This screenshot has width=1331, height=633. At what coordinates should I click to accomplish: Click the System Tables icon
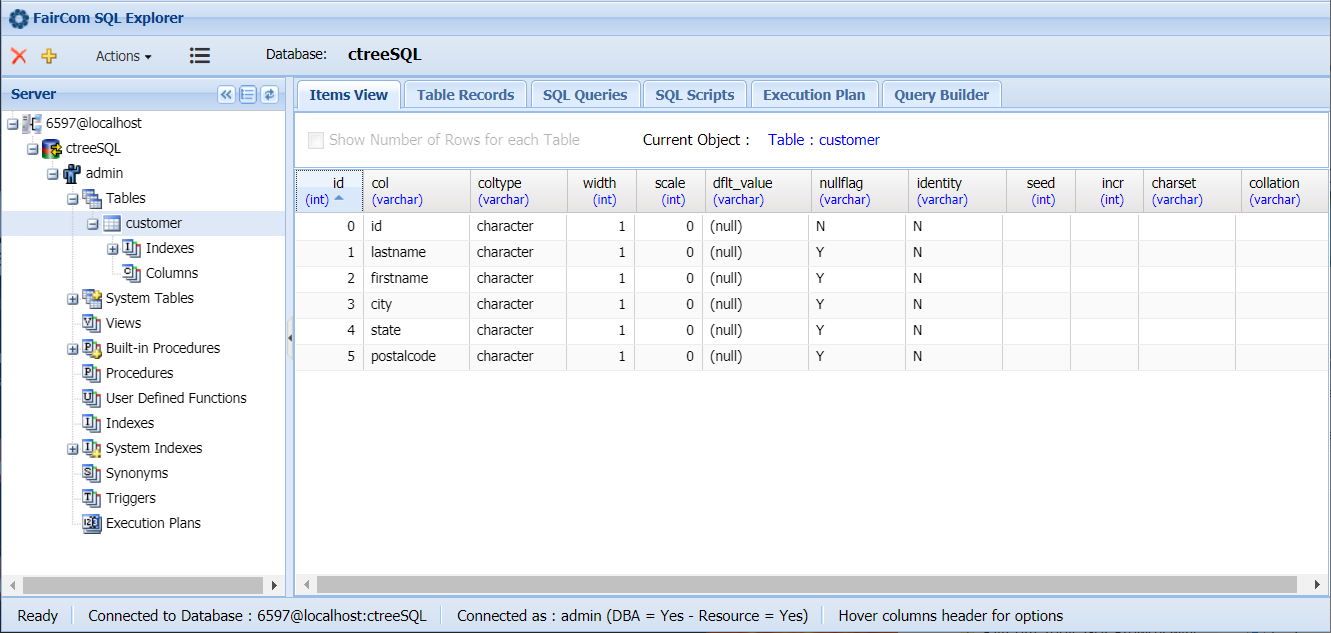point(92,298)
